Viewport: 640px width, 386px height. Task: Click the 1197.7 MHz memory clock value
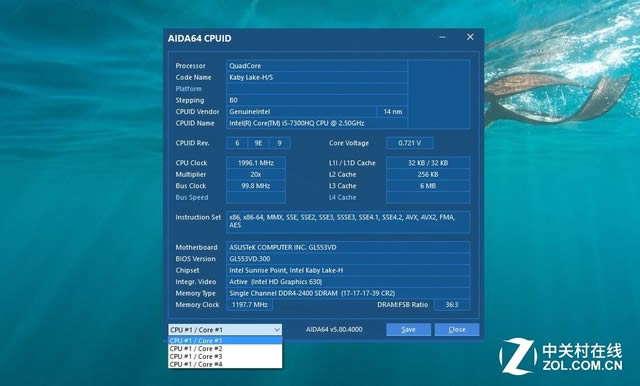[x=249, y=304]
